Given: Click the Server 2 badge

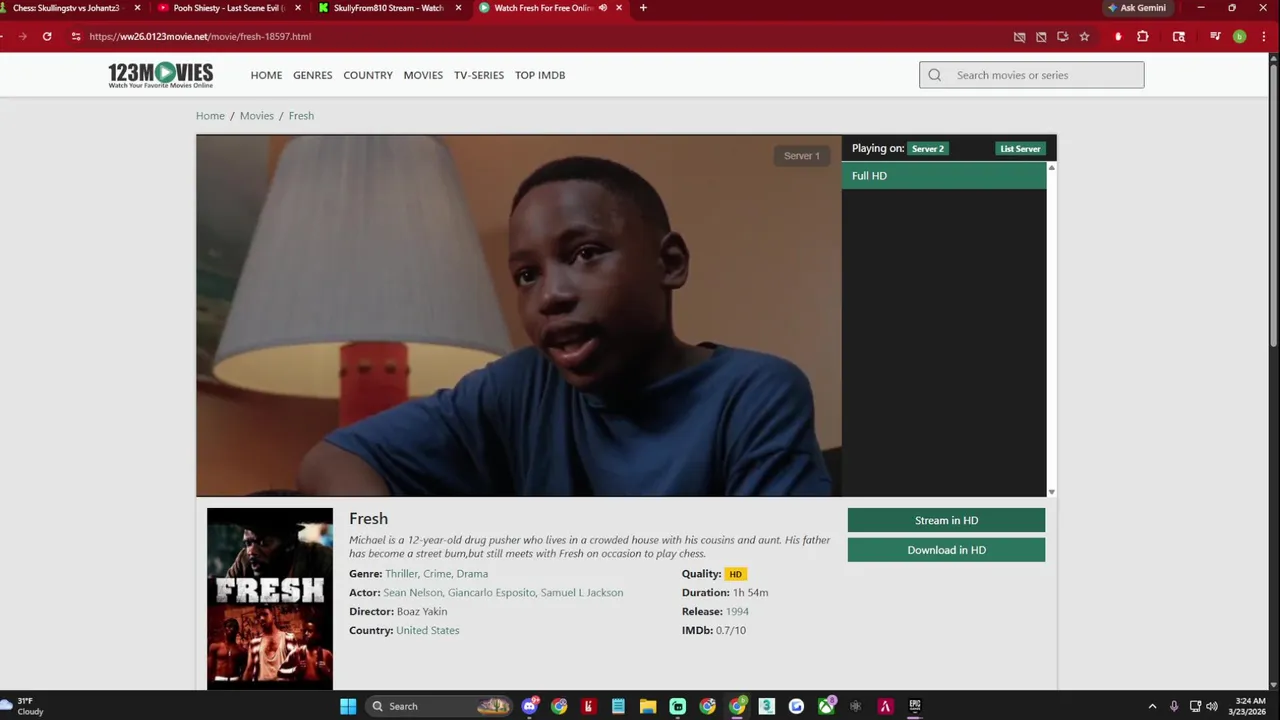Looking at the screenshot, I should pos(928,149).
